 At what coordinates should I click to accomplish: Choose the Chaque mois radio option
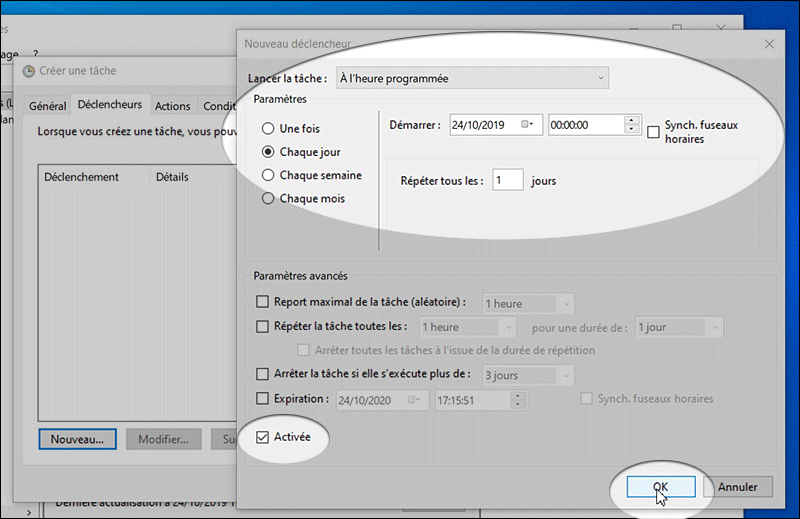[267, 198]
